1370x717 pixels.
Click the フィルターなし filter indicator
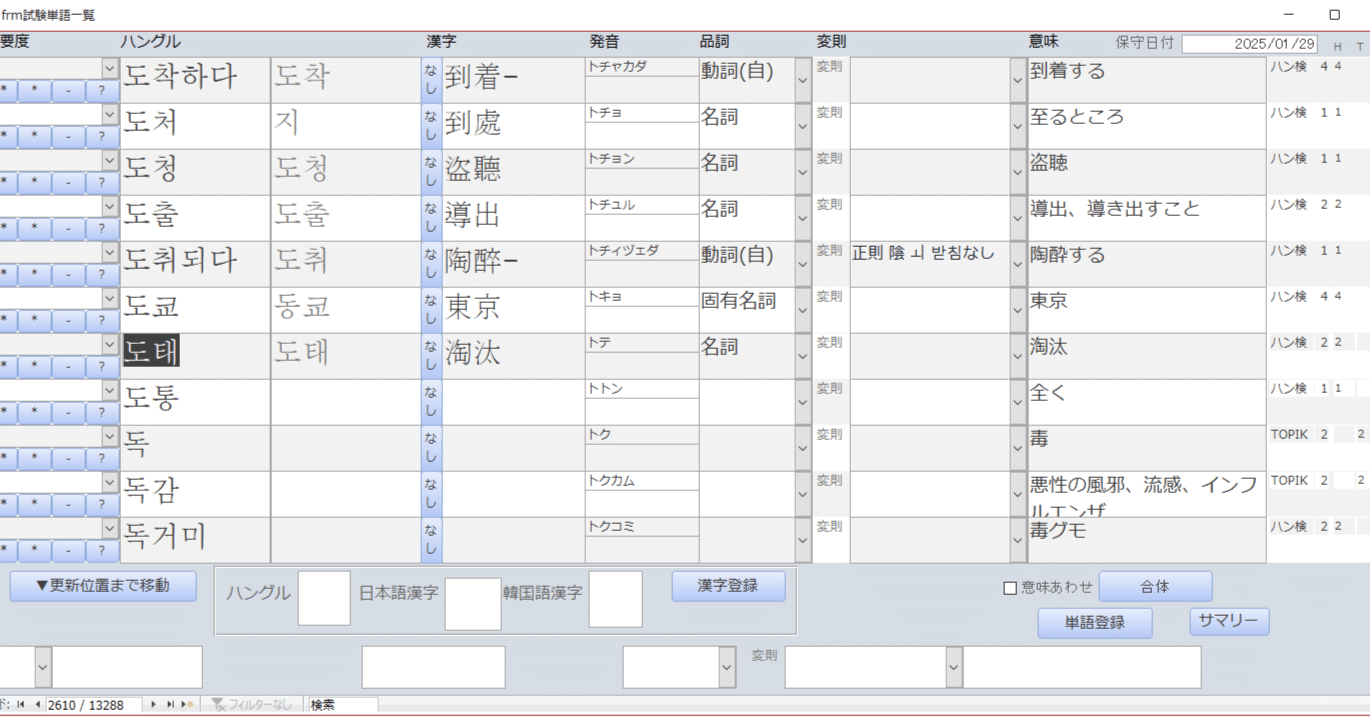click(x=252, y=705)
